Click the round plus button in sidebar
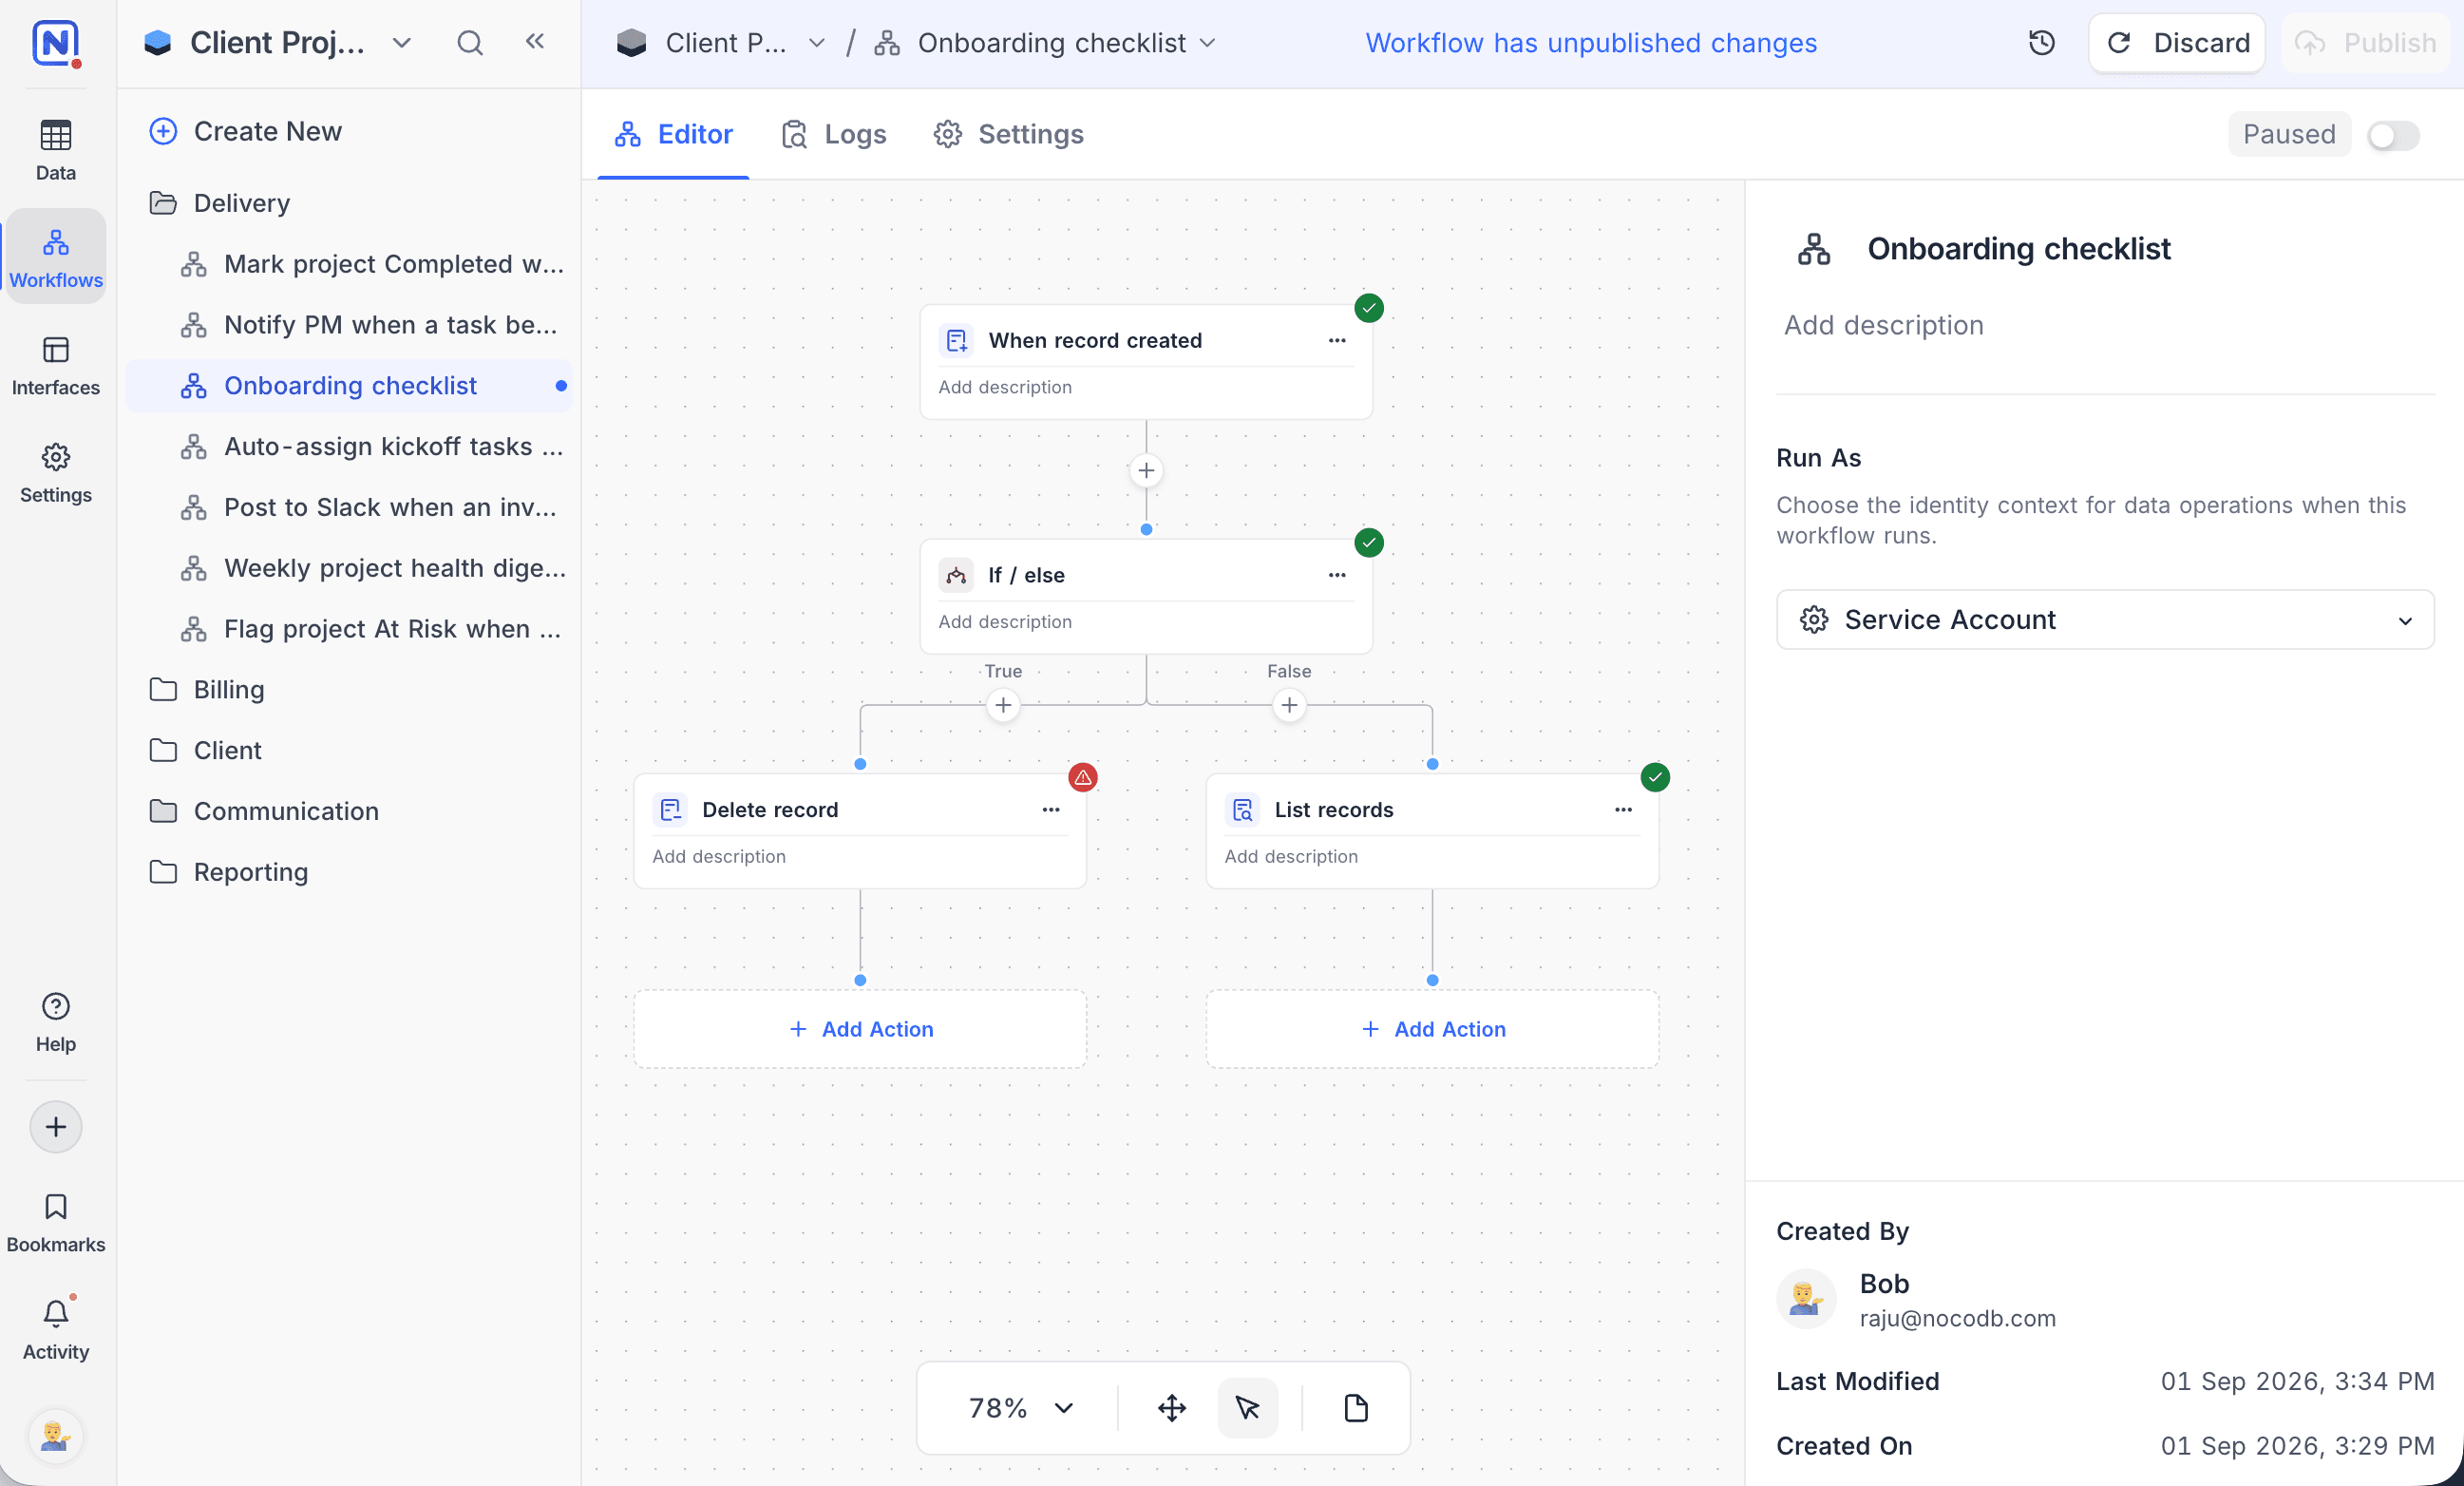The width and height of the screenshot is (2464, 1486). coord(56,1127)
